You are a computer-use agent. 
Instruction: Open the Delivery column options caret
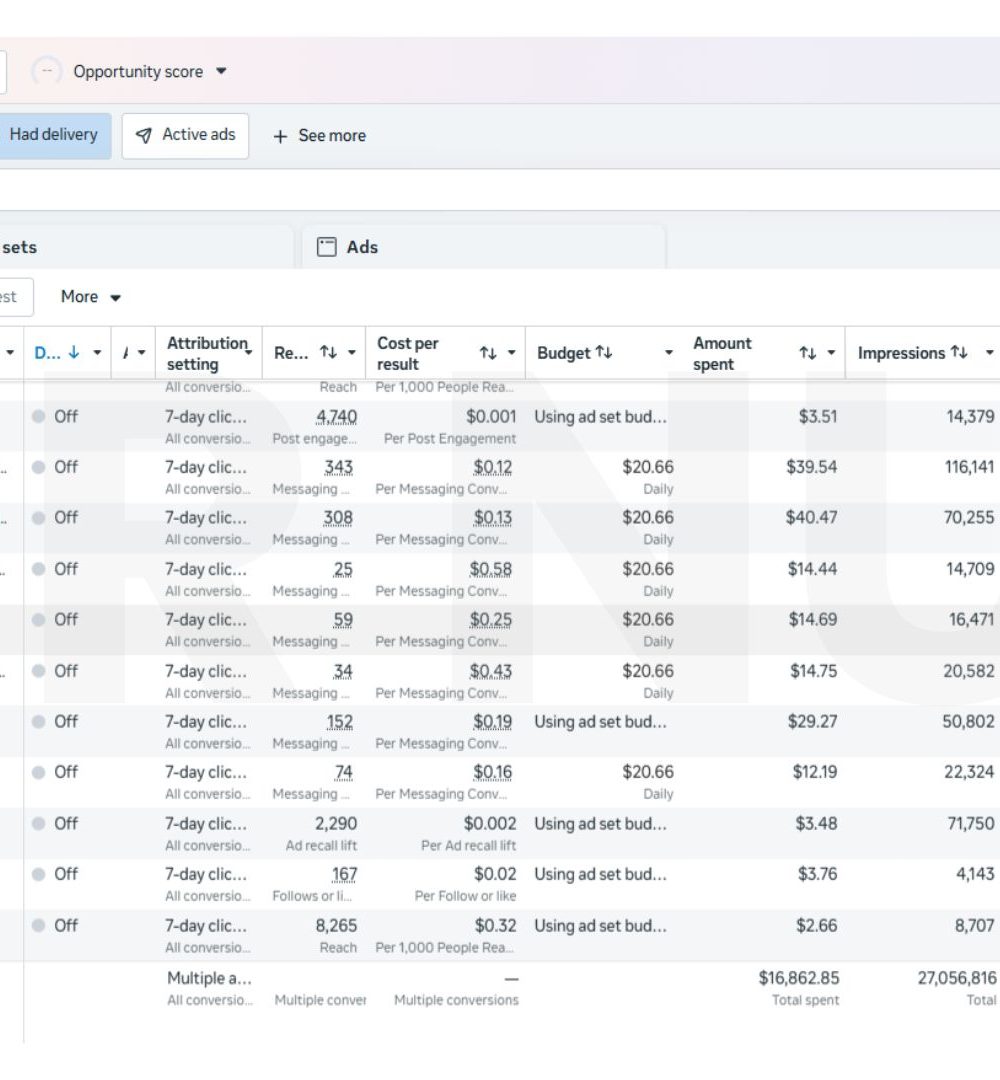point(97,353)
